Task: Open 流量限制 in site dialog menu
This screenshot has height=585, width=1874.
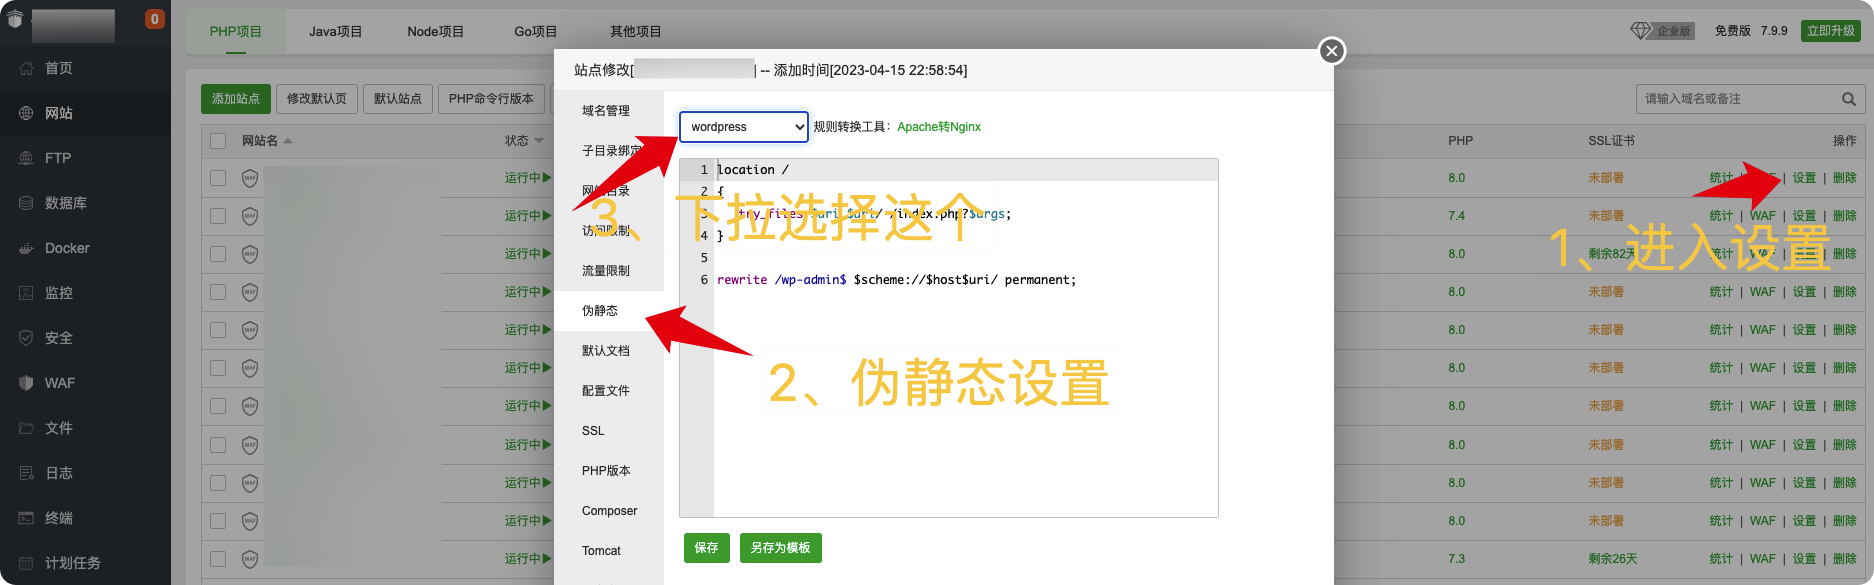Action: click(609, 271)
